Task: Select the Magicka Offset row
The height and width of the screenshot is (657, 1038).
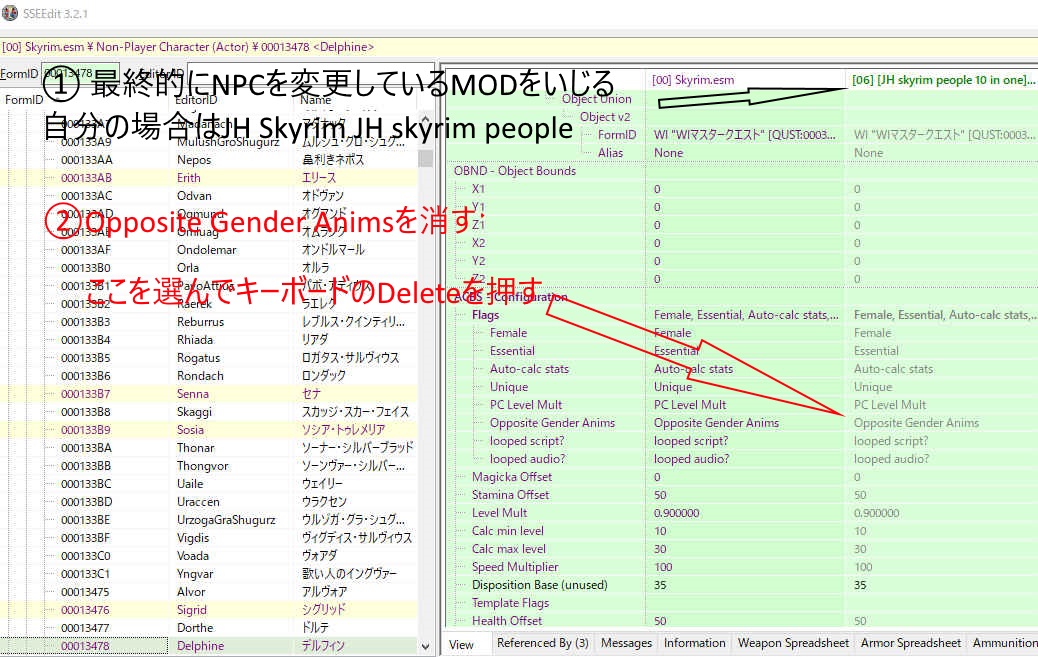Action: (x=512, y=477)
